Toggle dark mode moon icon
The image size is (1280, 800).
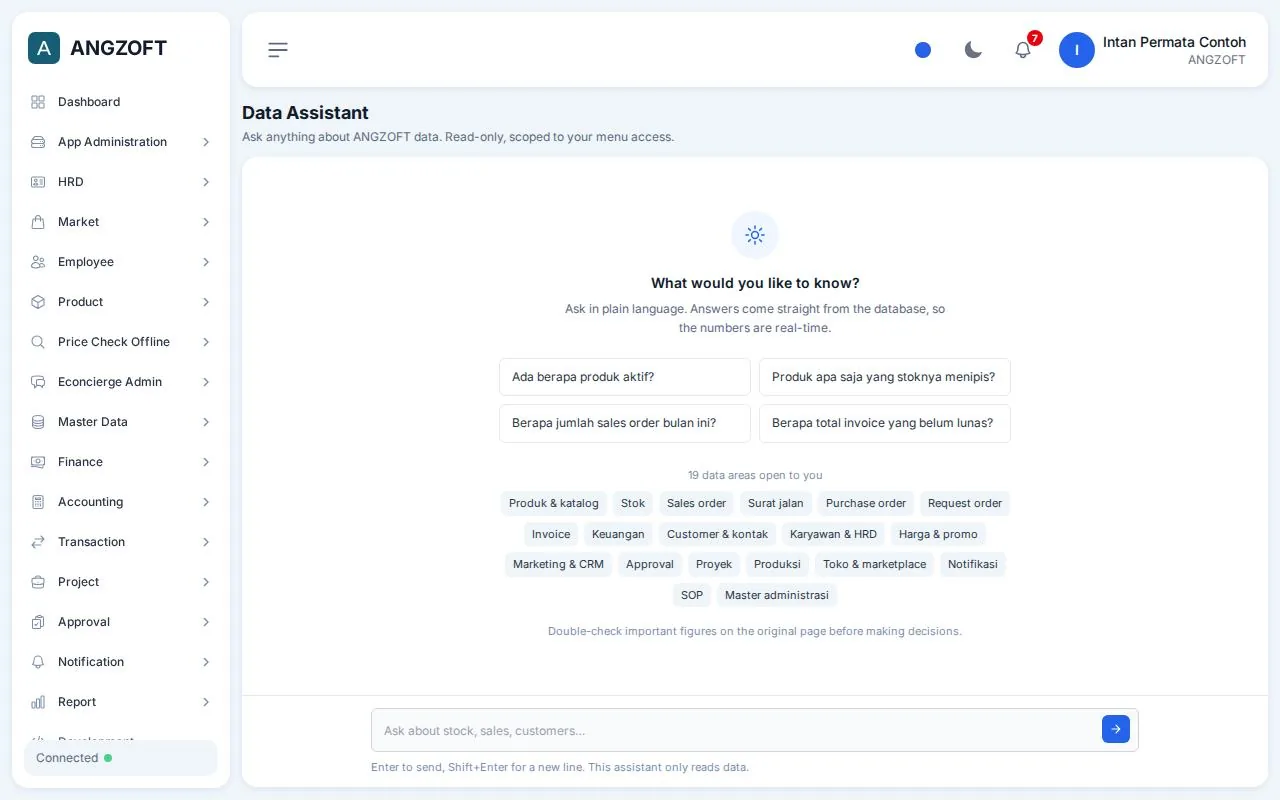(973, 50)
